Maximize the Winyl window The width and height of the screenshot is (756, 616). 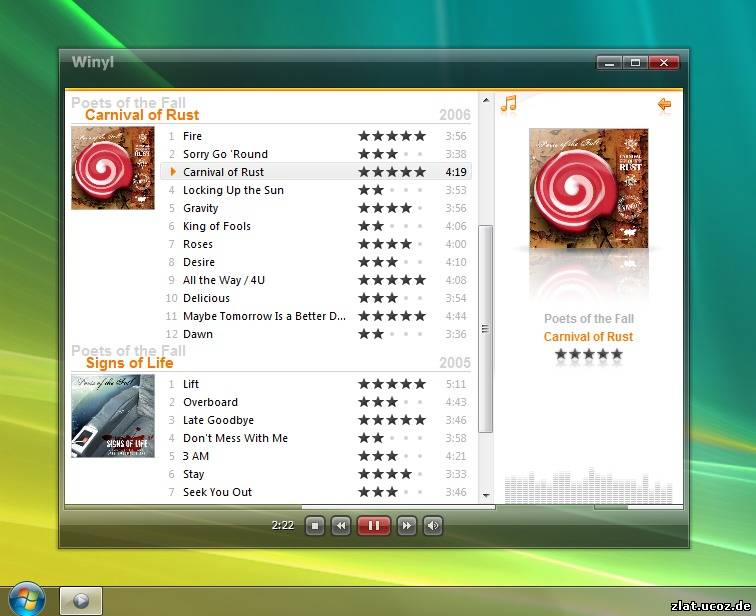[635, 63]
